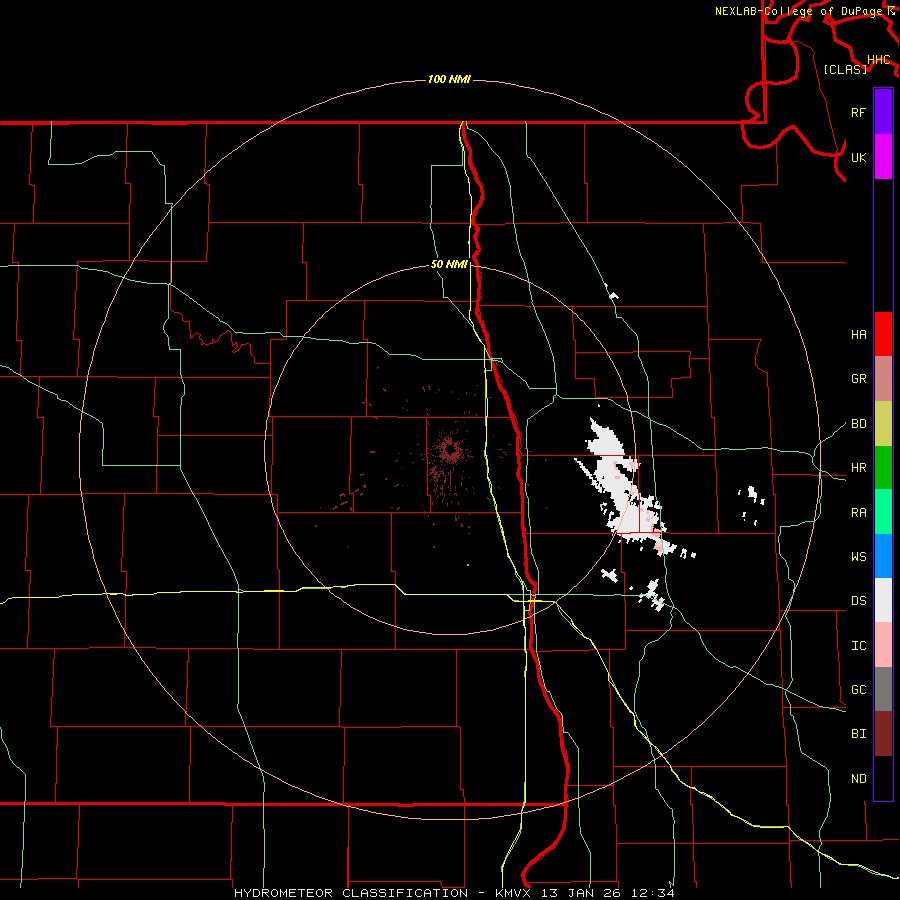The width and height of the screenshot is (900, 900).
Task: Click the "NEXLAB-College of DuPage" credit text
Action: pos(798,11)
